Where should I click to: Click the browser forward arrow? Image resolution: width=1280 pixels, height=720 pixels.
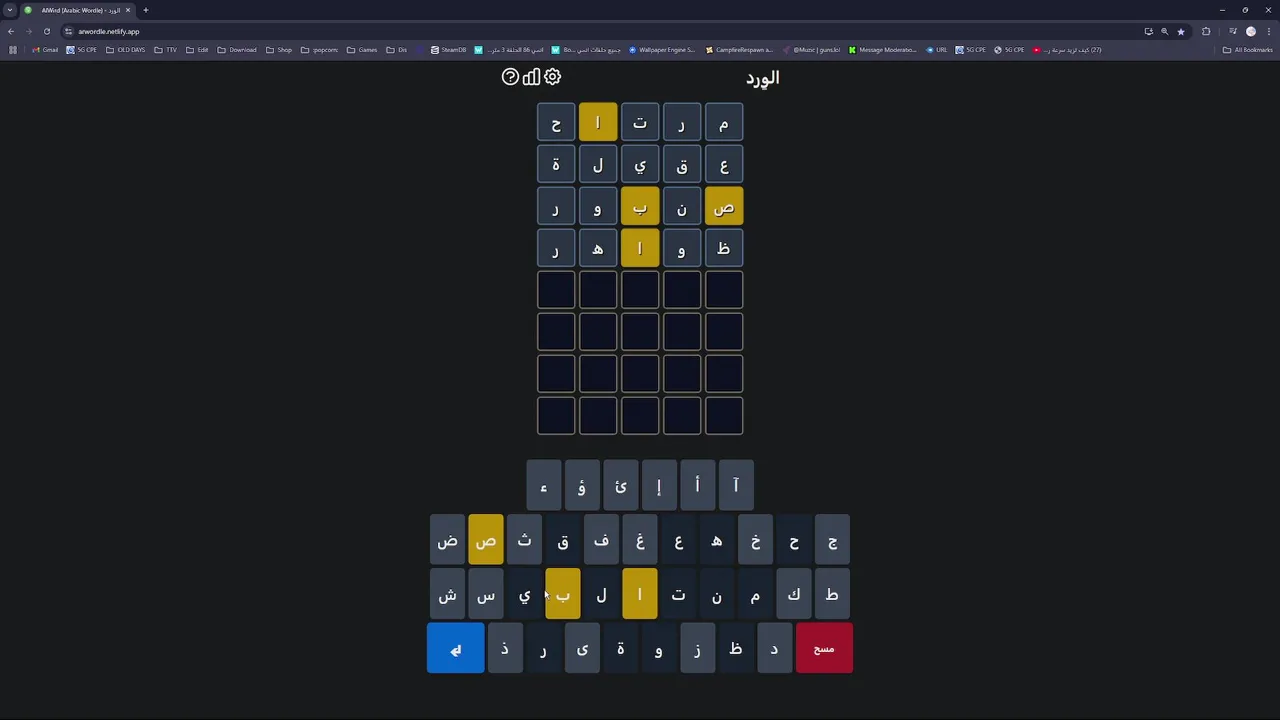28,31
